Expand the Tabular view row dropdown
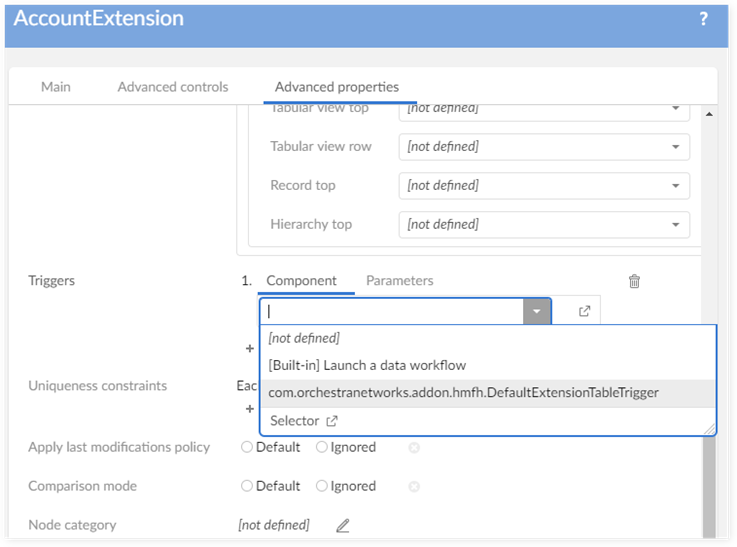Image resolution: width=737 pixels, height=547 pixels. (676, 147)
